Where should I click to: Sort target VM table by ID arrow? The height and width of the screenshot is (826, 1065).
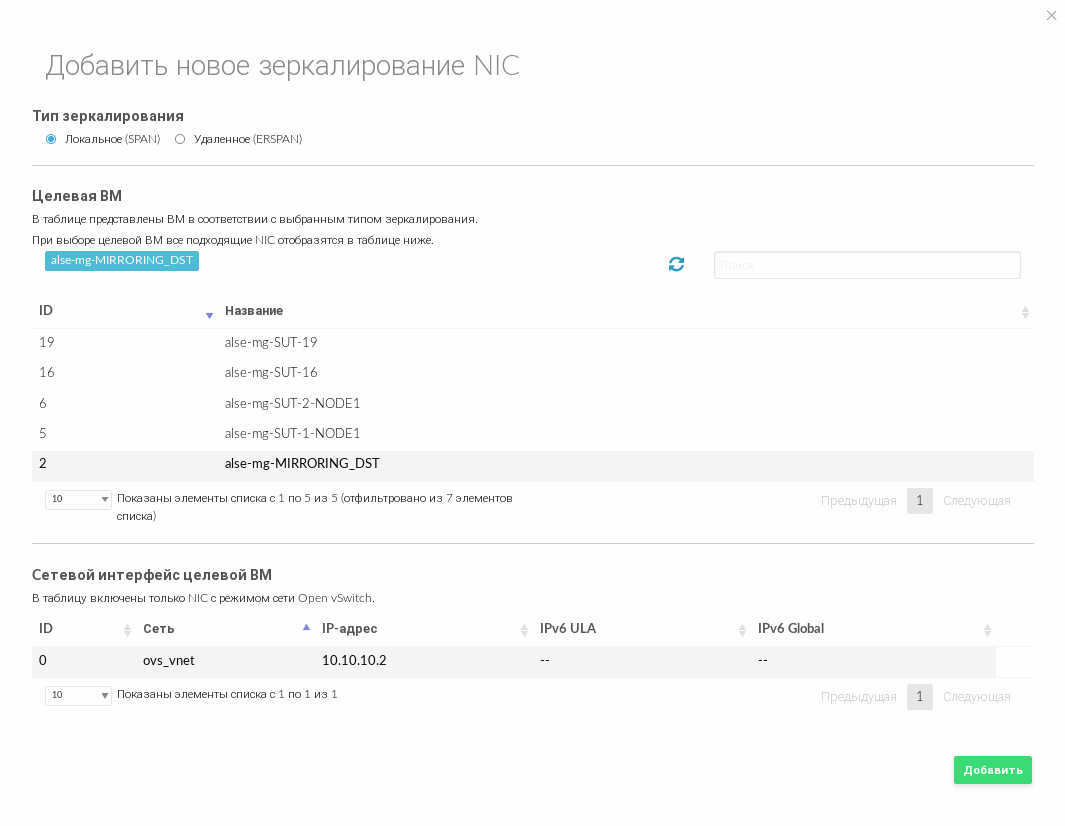(x=209, y=314)
